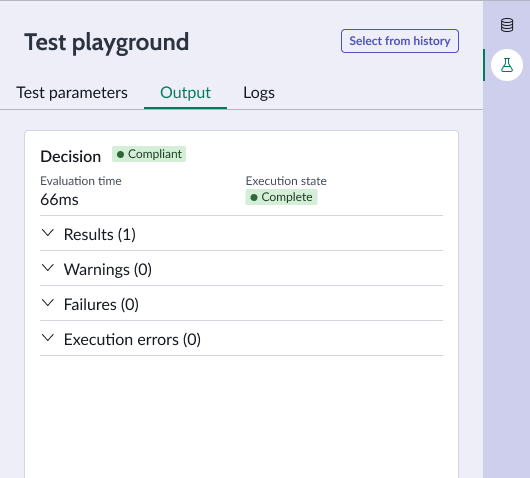Switch to the Logs tab
530x478 pixels.
point(259,93)
